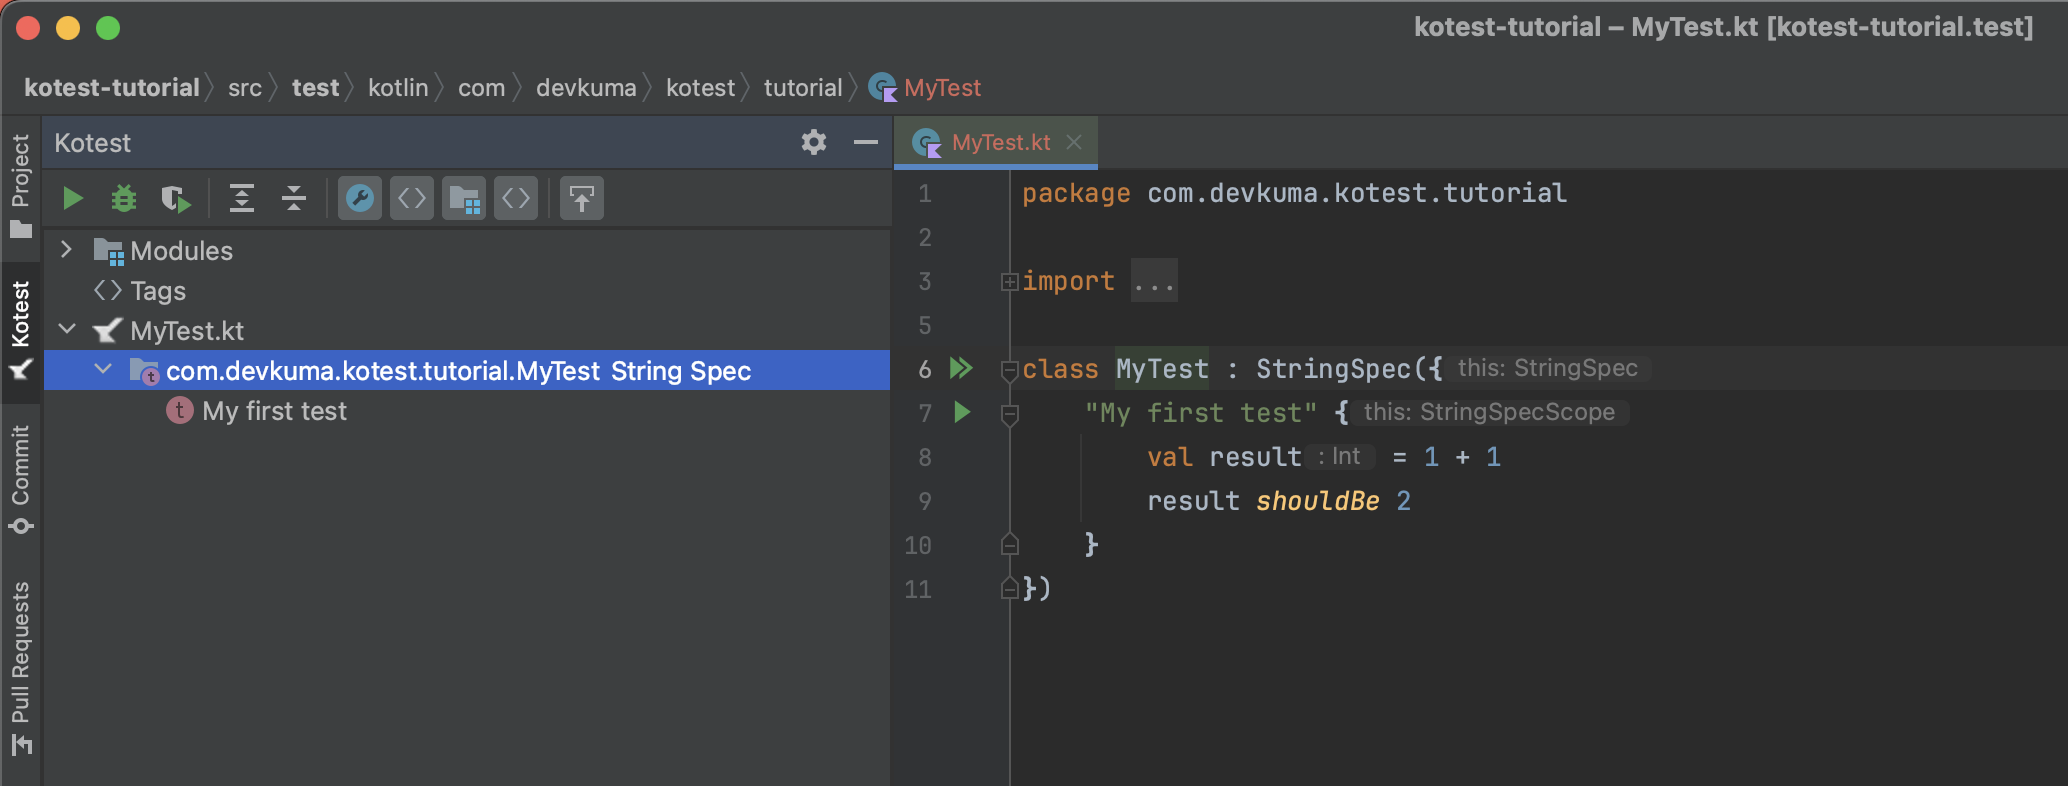
Task: Hide the Kotest tool window
Action: point(866,142)
